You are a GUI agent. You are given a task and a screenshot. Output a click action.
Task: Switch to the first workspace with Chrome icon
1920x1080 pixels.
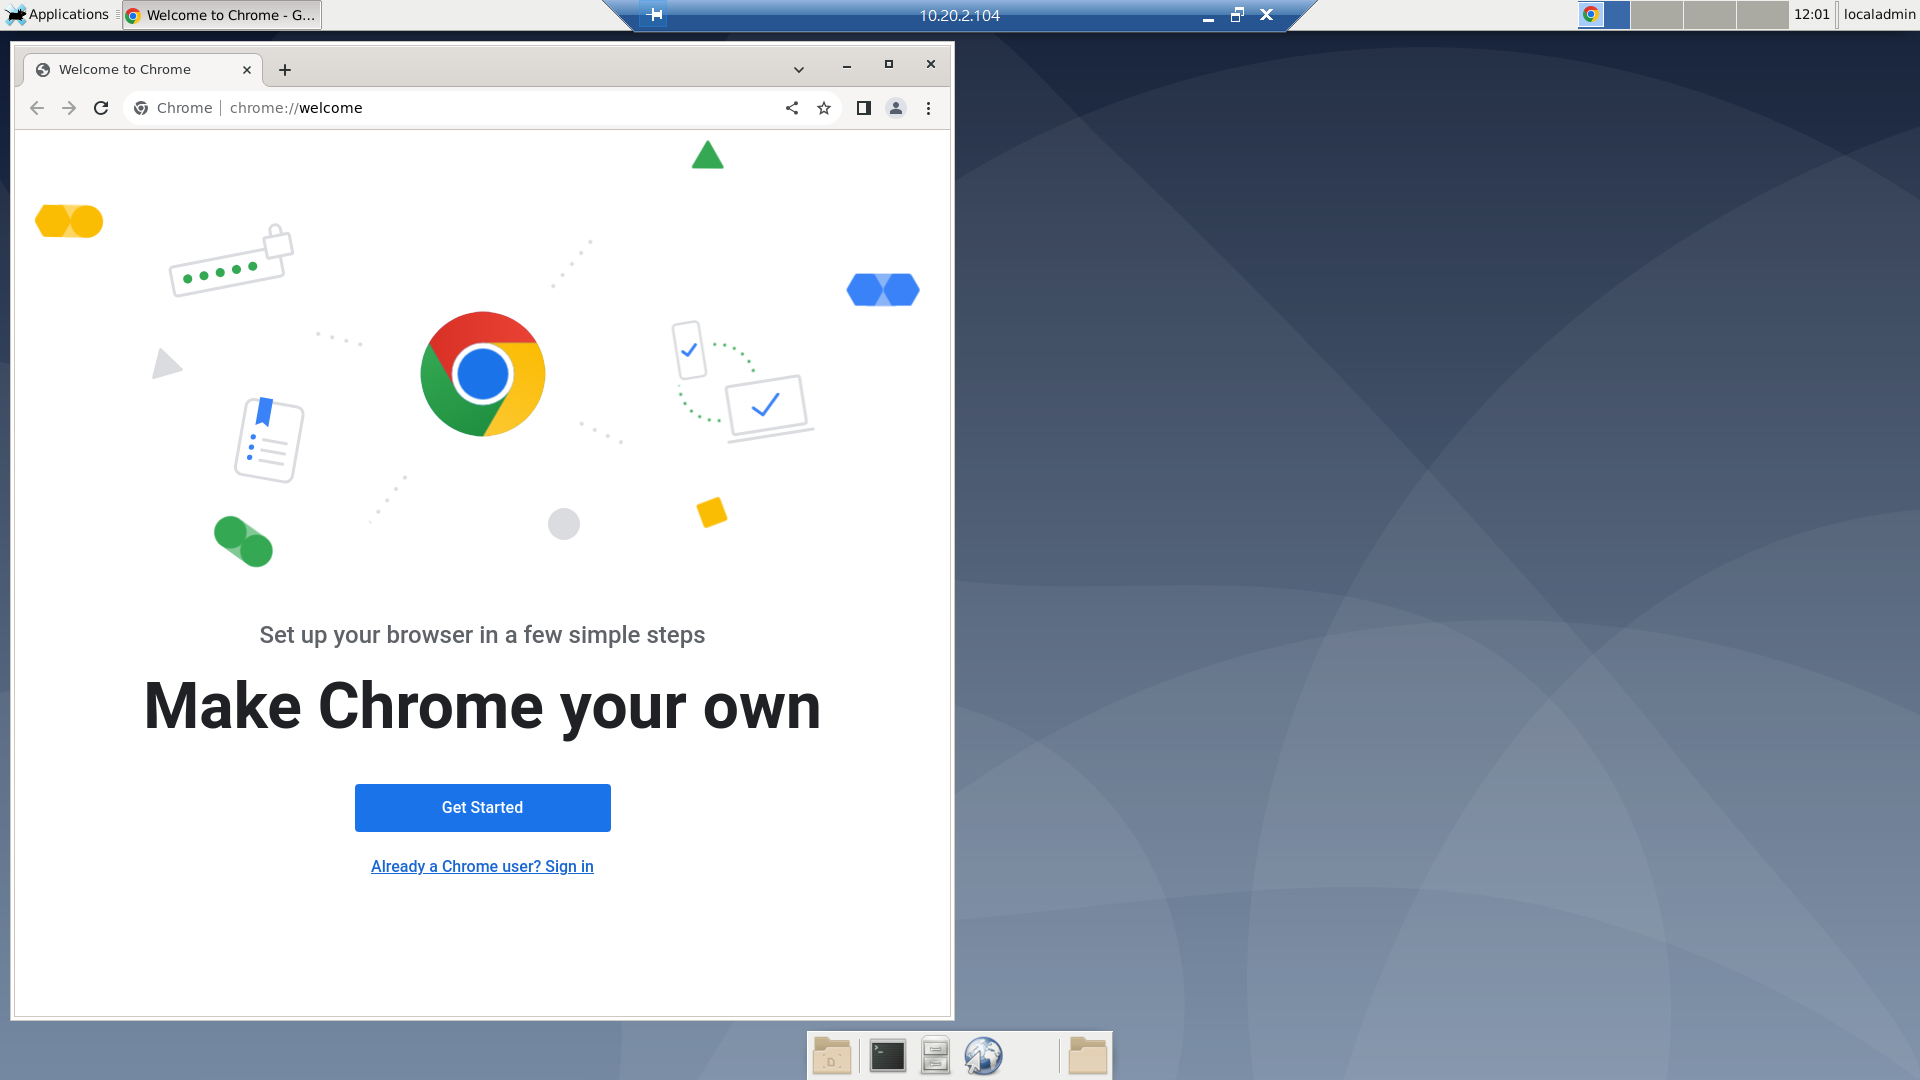pos(1604,15)
